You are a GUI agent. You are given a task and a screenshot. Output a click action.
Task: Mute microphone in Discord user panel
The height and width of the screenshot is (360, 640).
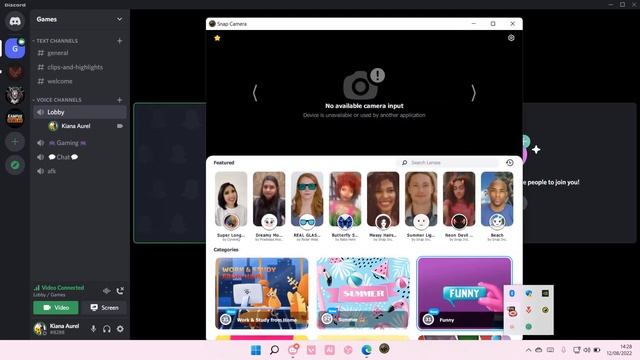coord(93,329)
